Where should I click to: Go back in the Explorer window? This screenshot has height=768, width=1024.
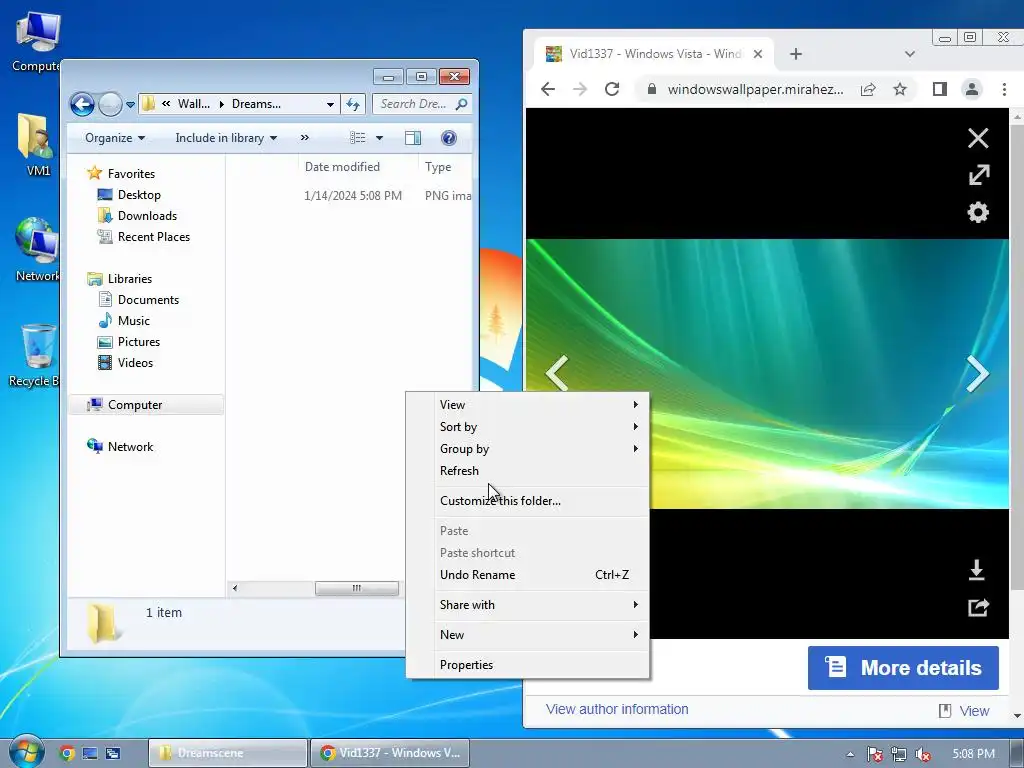pyautogui.click(x=82, y=104)
